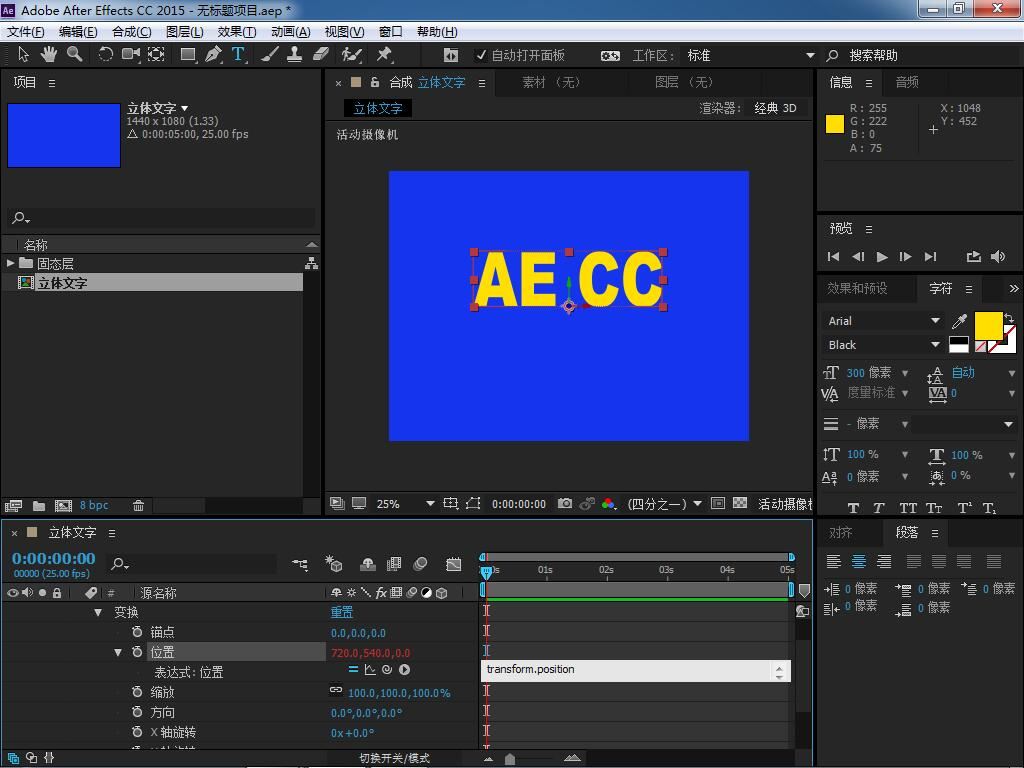Toggle the X Rotation stopwatch
Image resolution: width=1024 pixels, height=768 pixels.
[137, 732]
